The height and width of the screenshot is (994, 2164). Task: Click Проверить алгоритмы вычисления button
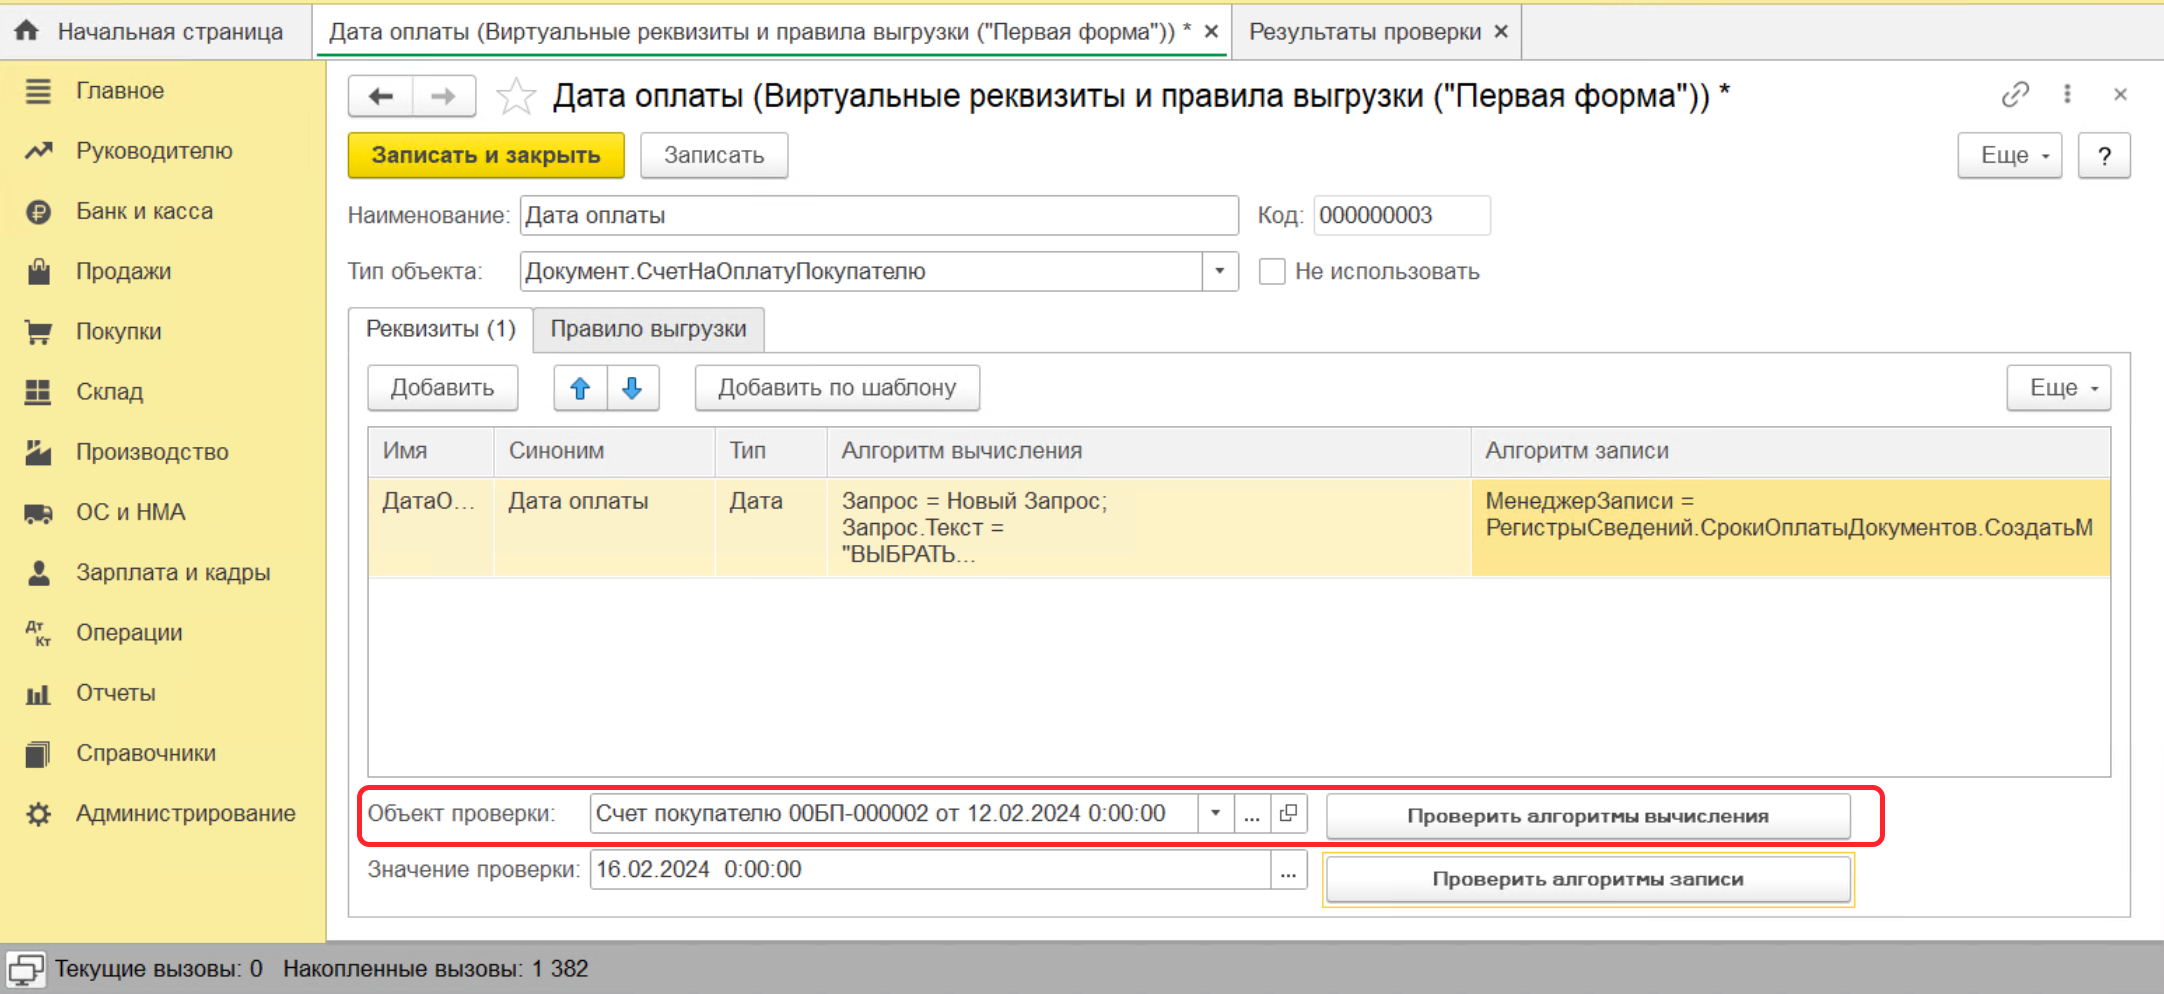click(x=1588, y=816)
